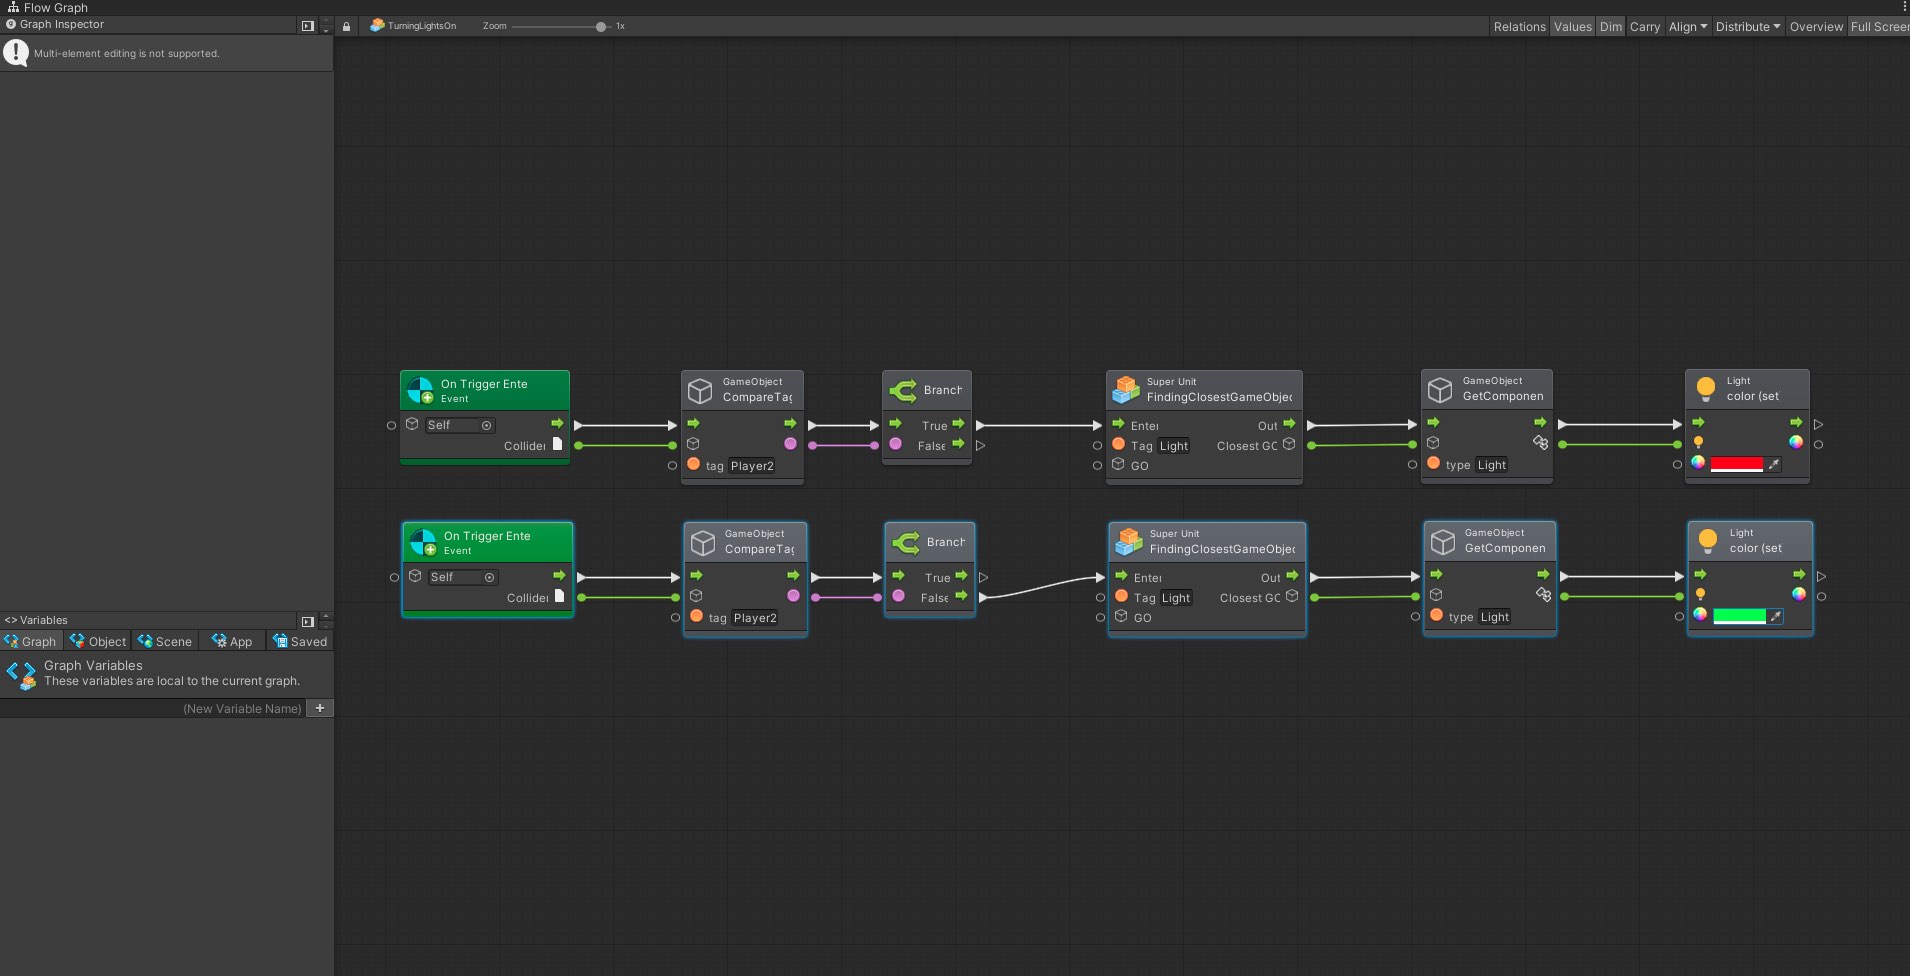Toggle the Relations button
This screenshot has height=976, width=1910.
1519,27
